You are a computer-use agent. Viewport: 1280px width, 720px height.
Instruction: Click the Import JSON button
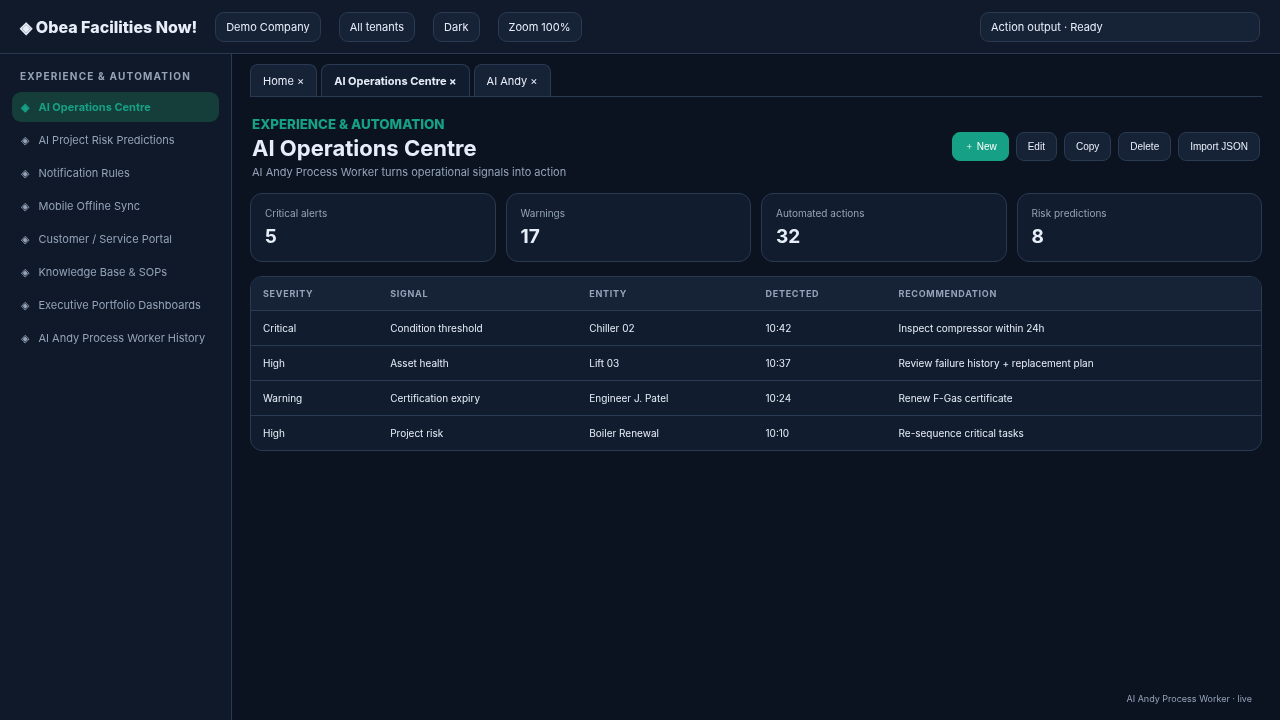pyautogui.click(x=1219, y=146)
